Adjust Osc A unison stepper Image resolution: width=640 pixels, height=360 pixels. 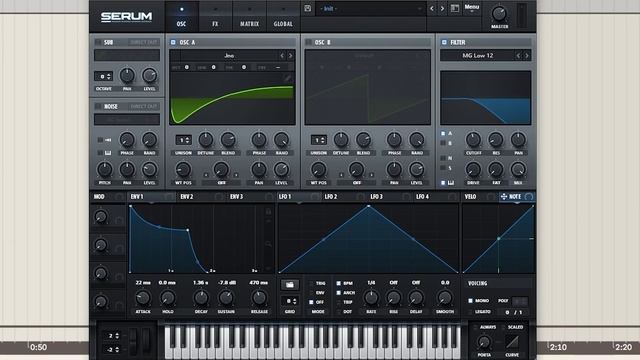[183, 140]
